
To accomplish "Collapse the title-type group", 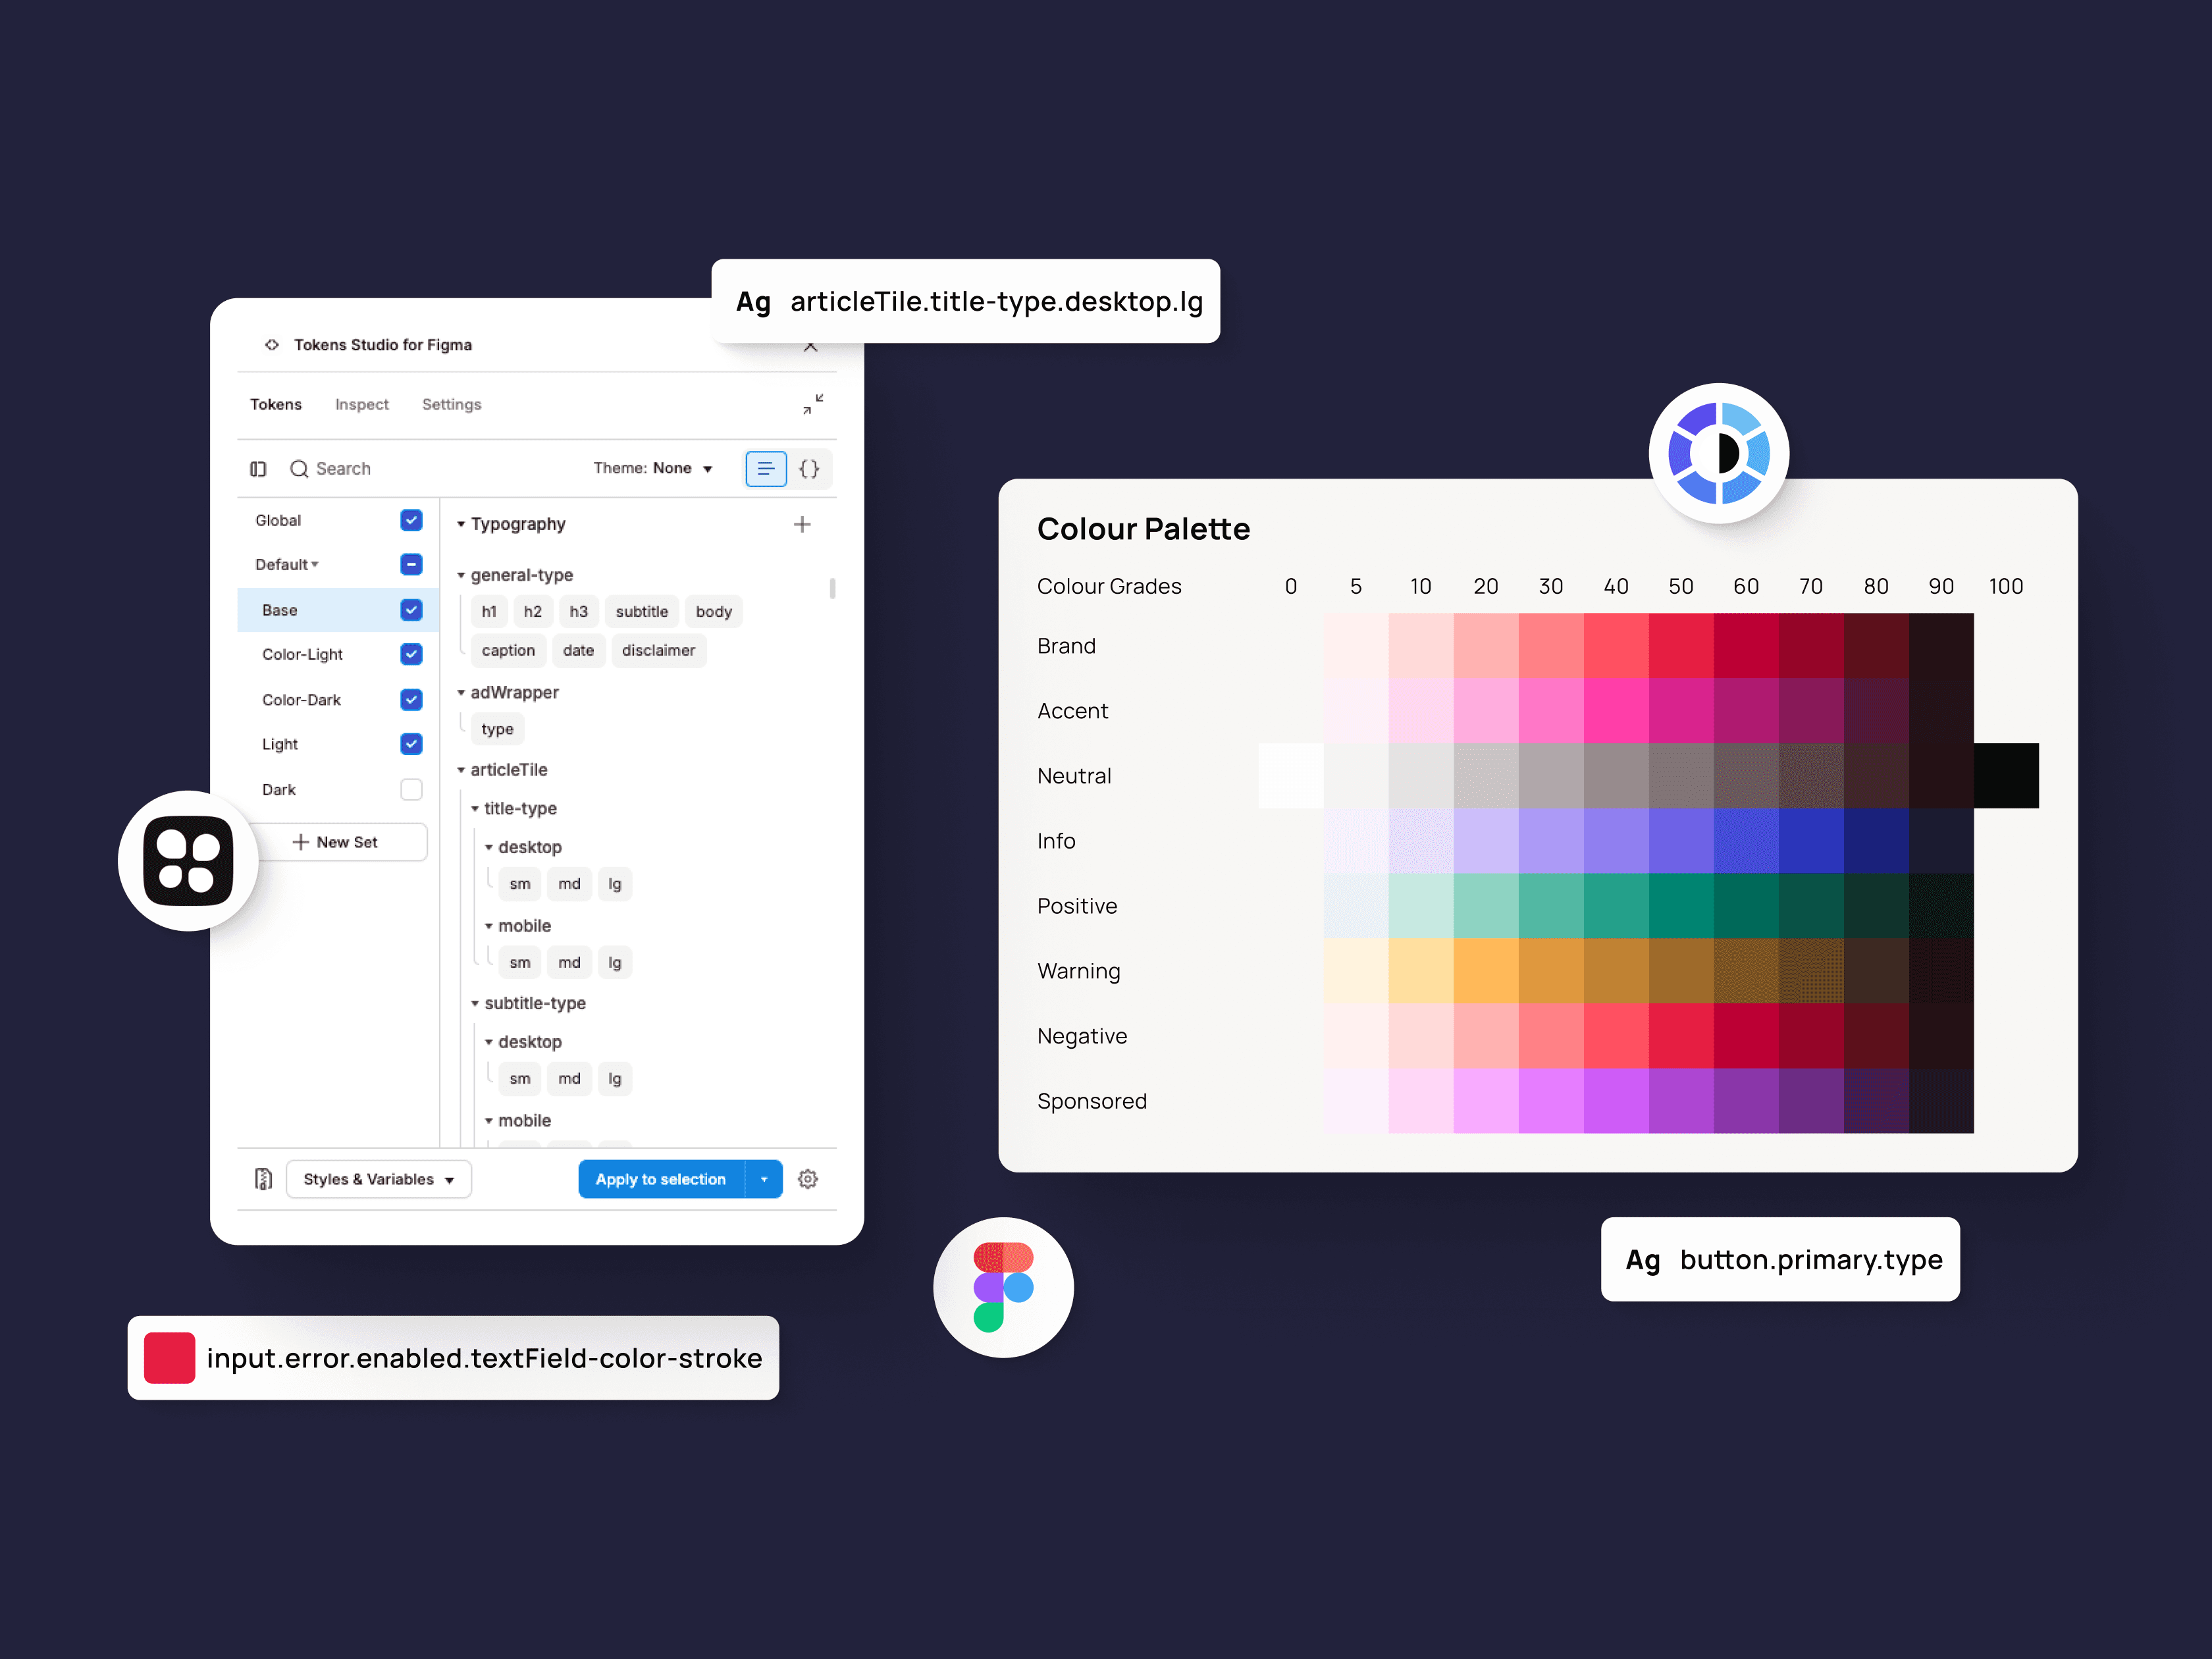I will [475, 808].
